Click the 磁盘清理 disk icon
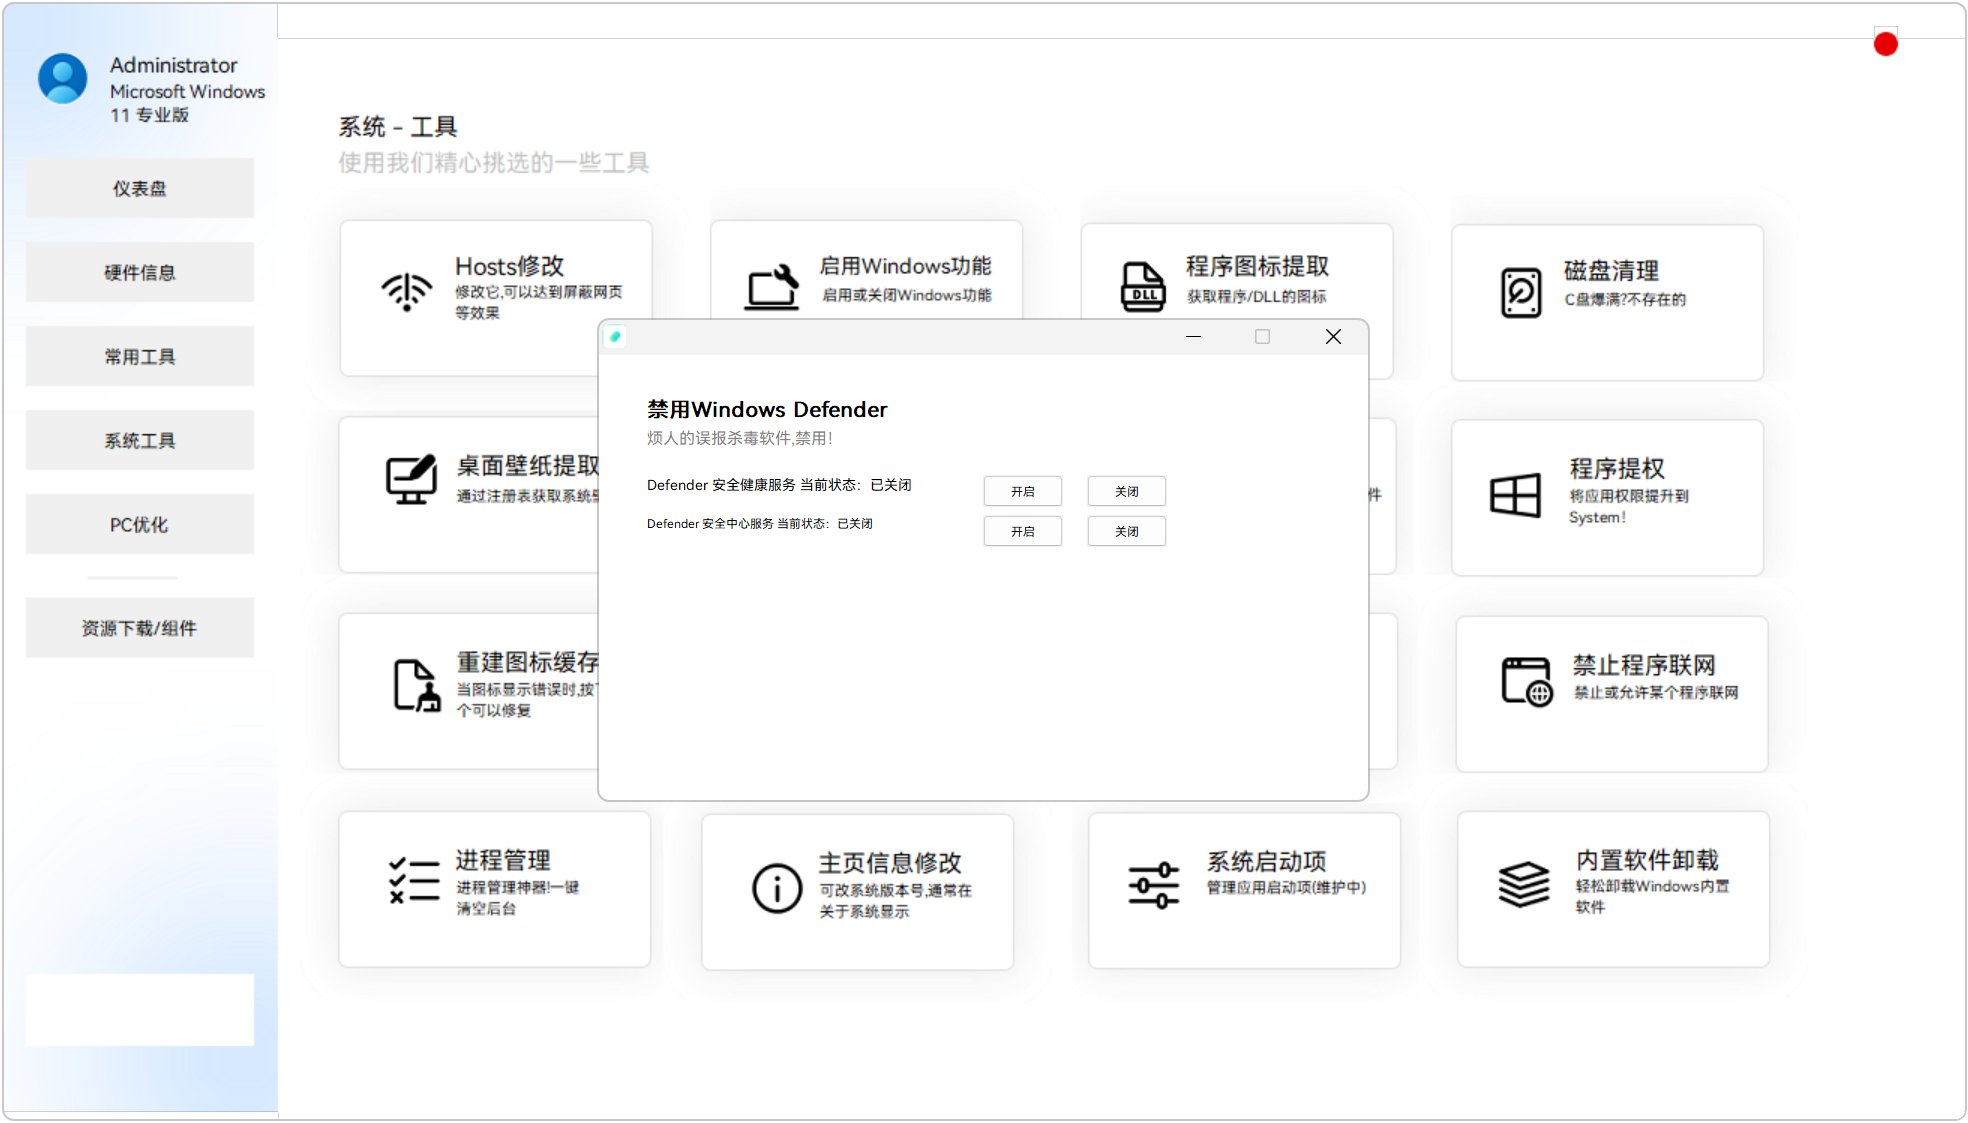 [x=1521, y=292]
